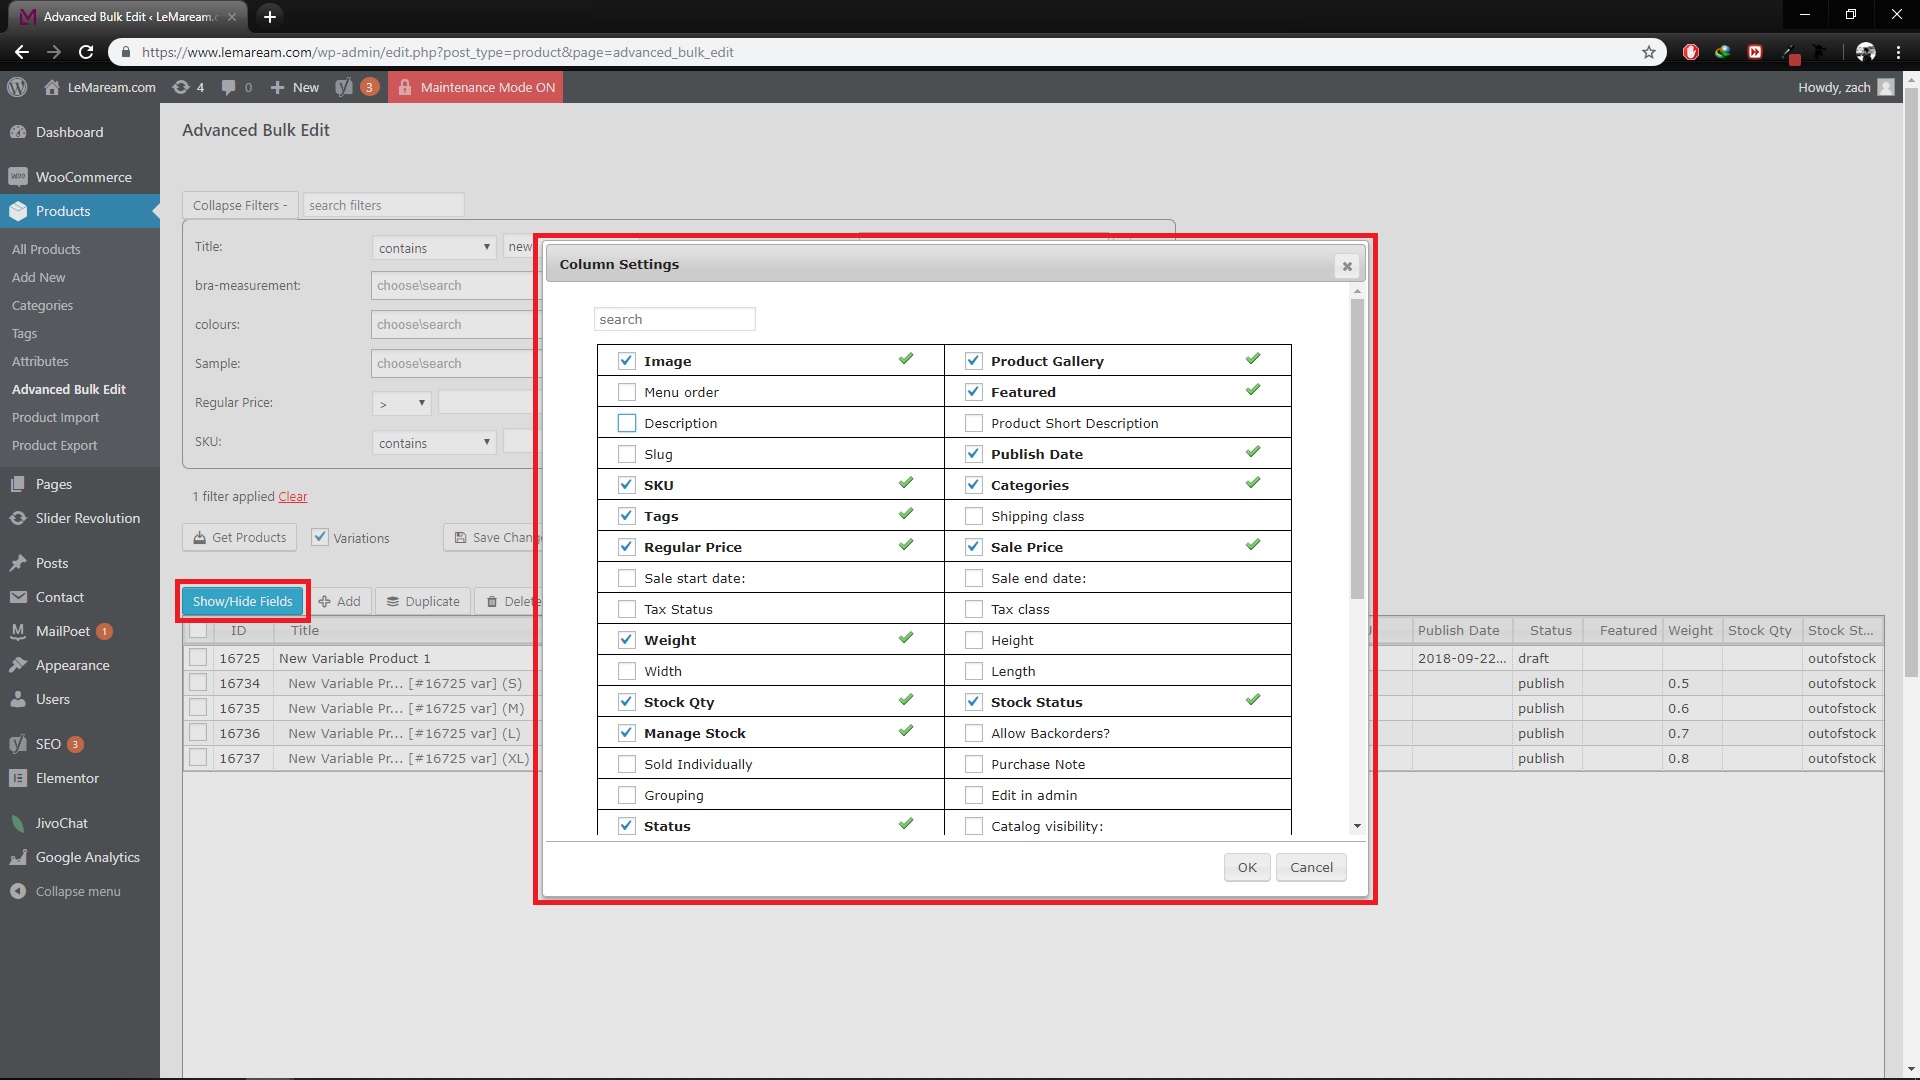Open JivoChat leaf icon in sidebar
Screen dimensions: 1920x1080
pyautogui.click(x=18, y=823)
